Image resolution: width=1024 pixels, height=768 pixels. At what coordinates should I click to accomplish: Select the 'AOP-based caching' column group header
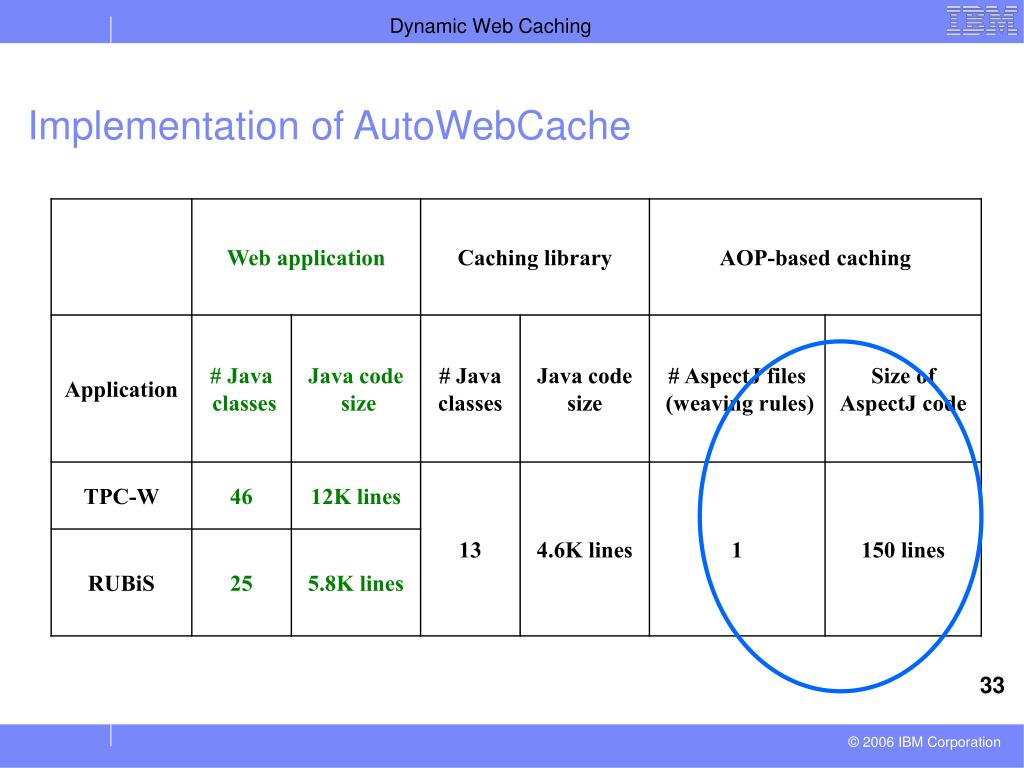click(x=815, y=258)
